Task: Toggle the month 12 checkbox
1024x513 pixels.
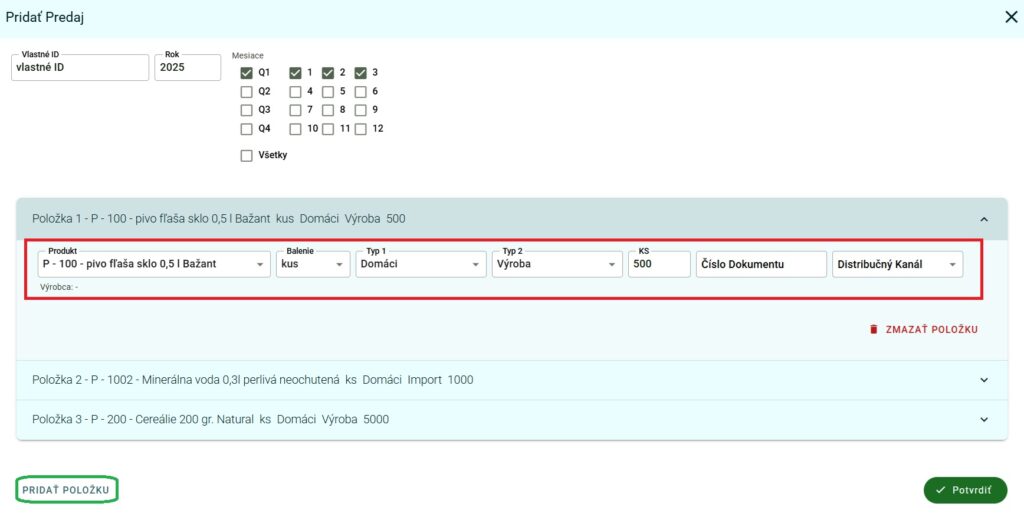Action: click(x=360, y=129)
